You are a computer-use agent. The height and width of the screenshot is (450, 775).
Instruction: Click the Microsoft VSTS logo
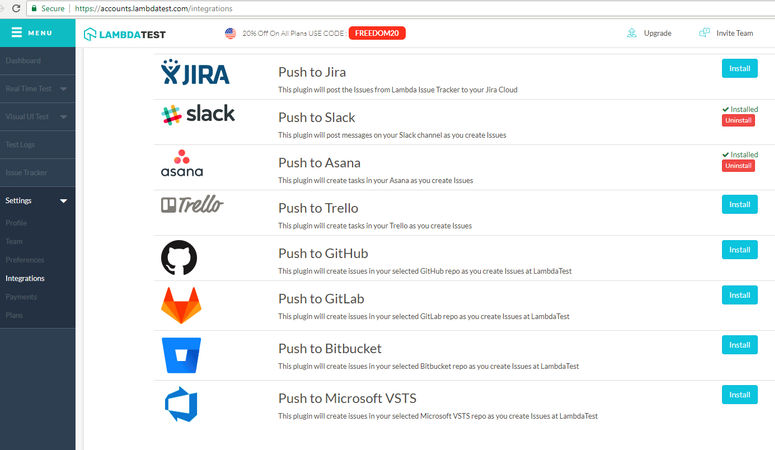[181, 404]
